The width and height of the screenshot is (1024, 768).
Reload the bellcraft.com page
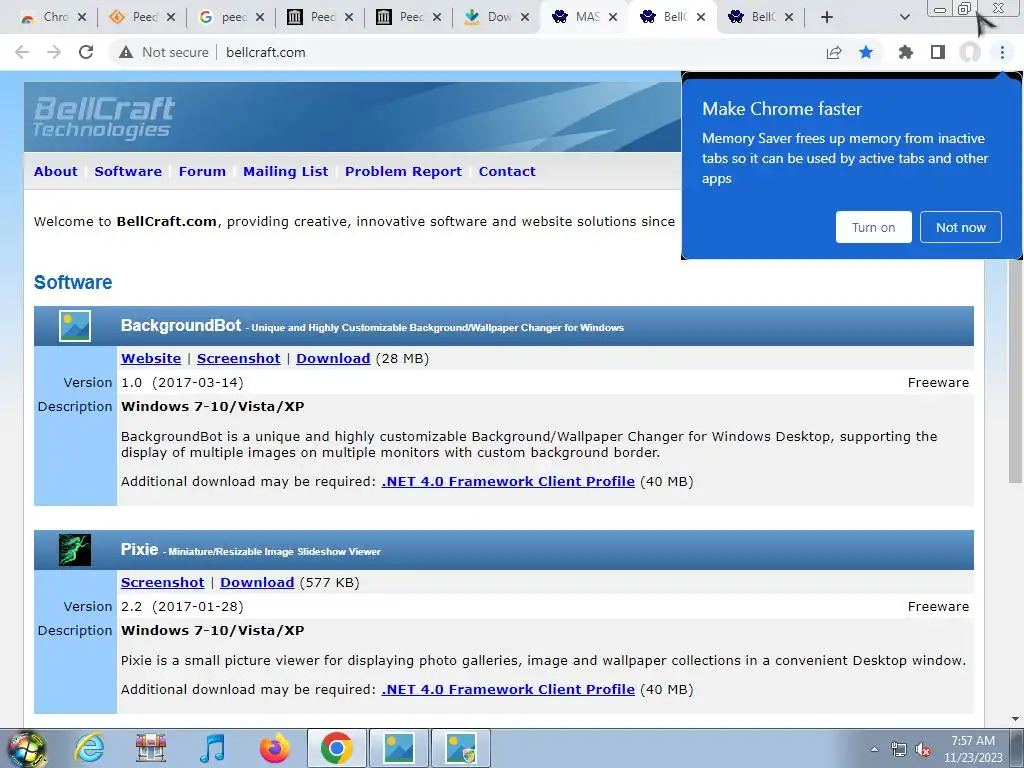pos(86,52)
